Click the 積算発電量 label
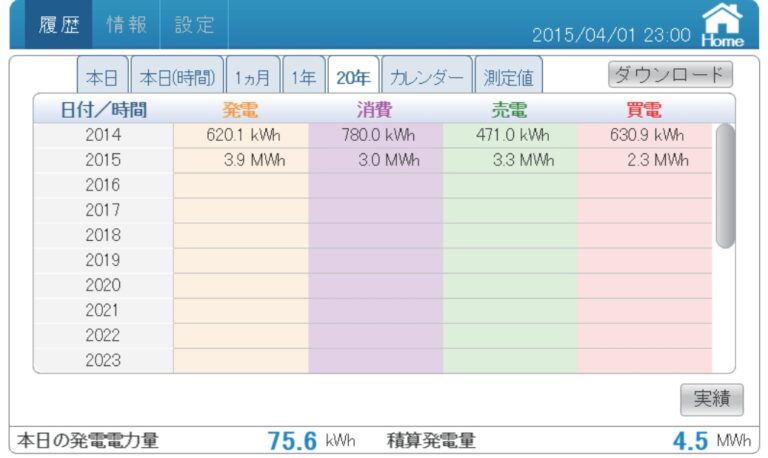 coord(431,440)
